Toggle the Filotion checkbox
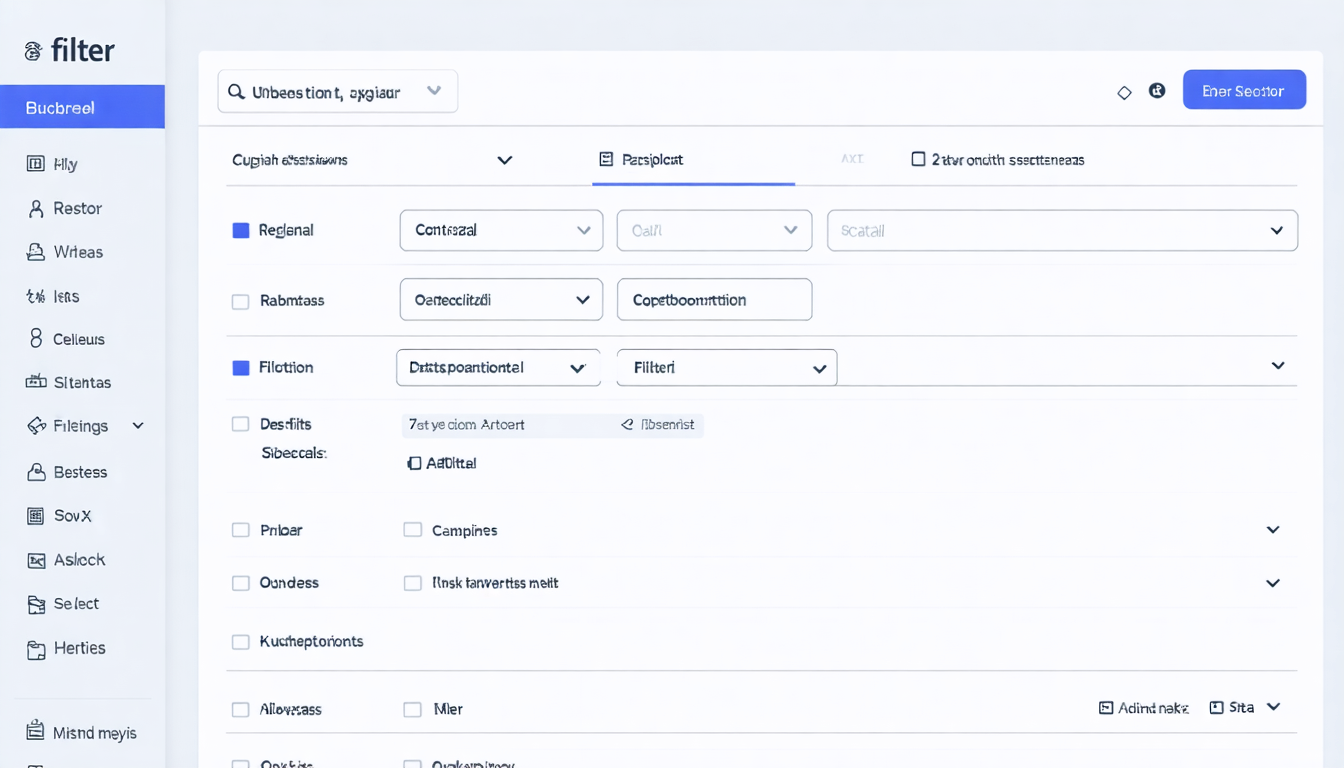The width and height of the screenshot is (1344, 768). click(240, 368)
